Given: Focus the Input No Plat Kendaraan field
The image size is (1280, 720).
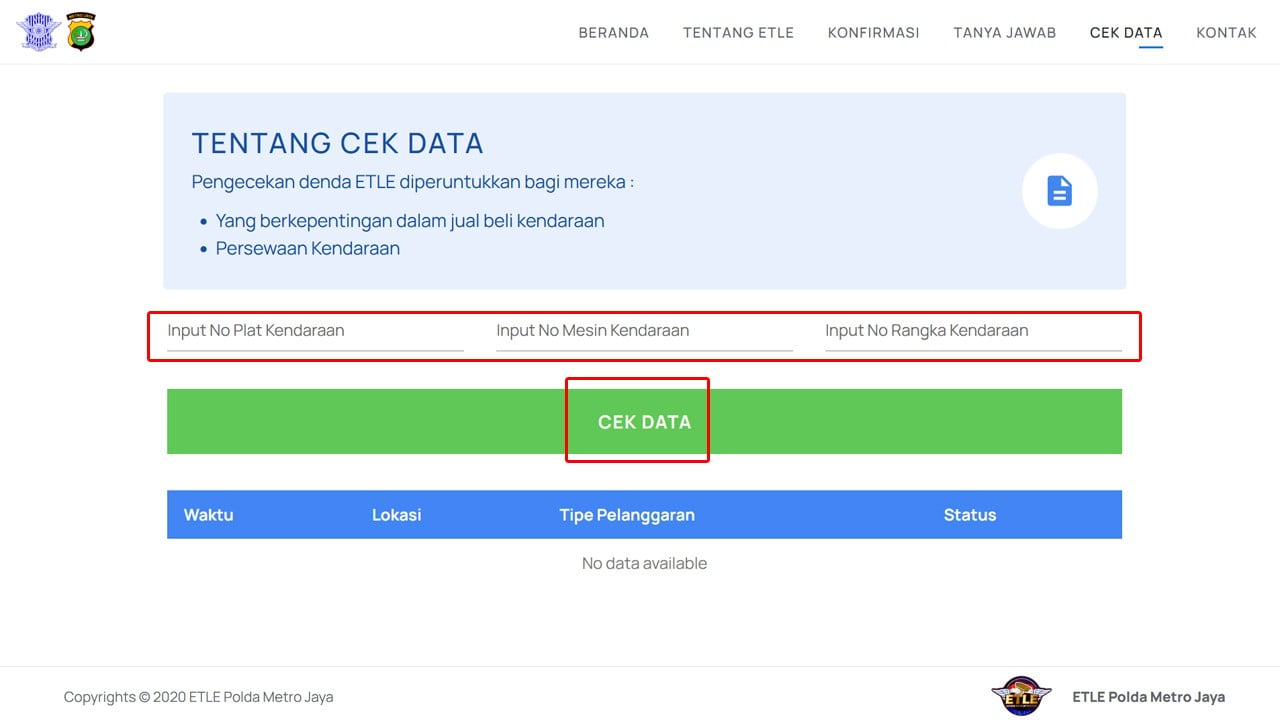Looking at the screenshot, I should [315, 331].
